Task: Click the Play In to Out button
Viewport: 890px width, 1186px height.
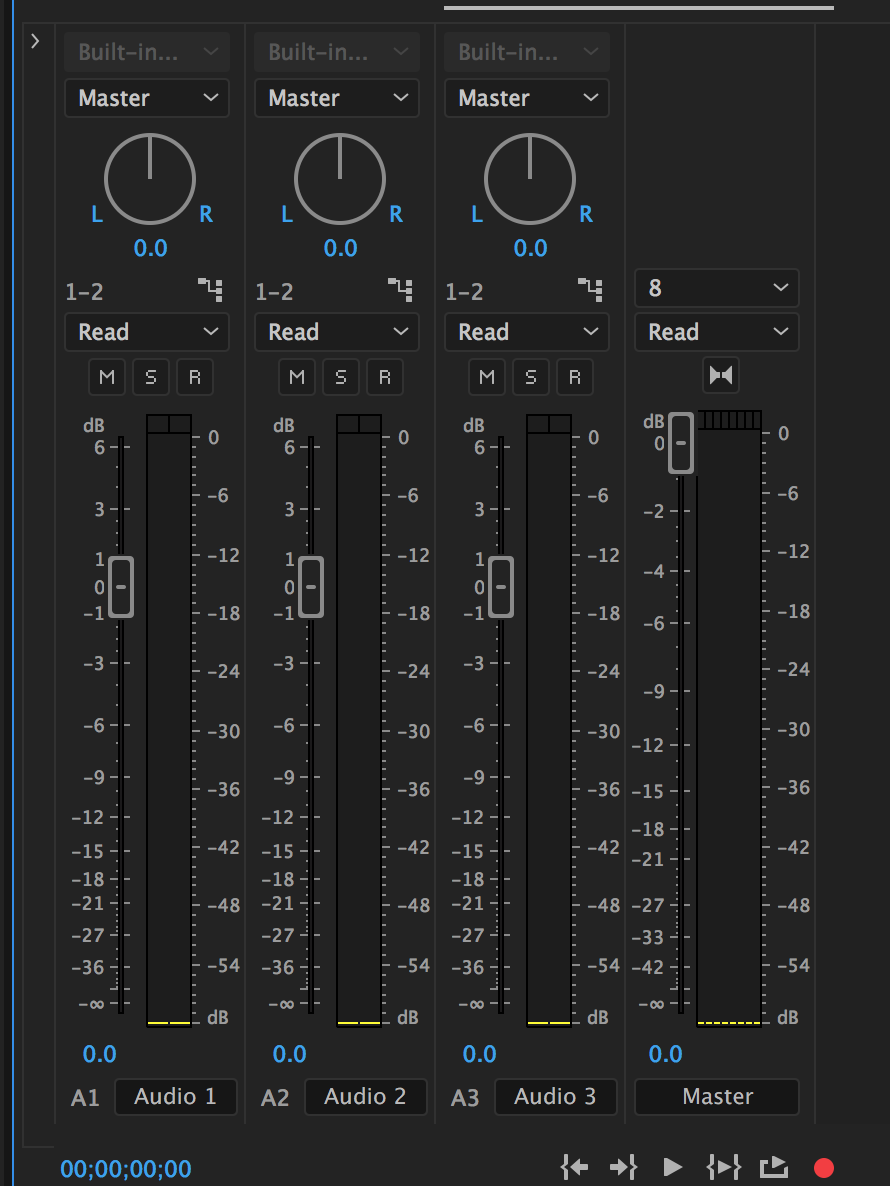Action: point(723,1166)
